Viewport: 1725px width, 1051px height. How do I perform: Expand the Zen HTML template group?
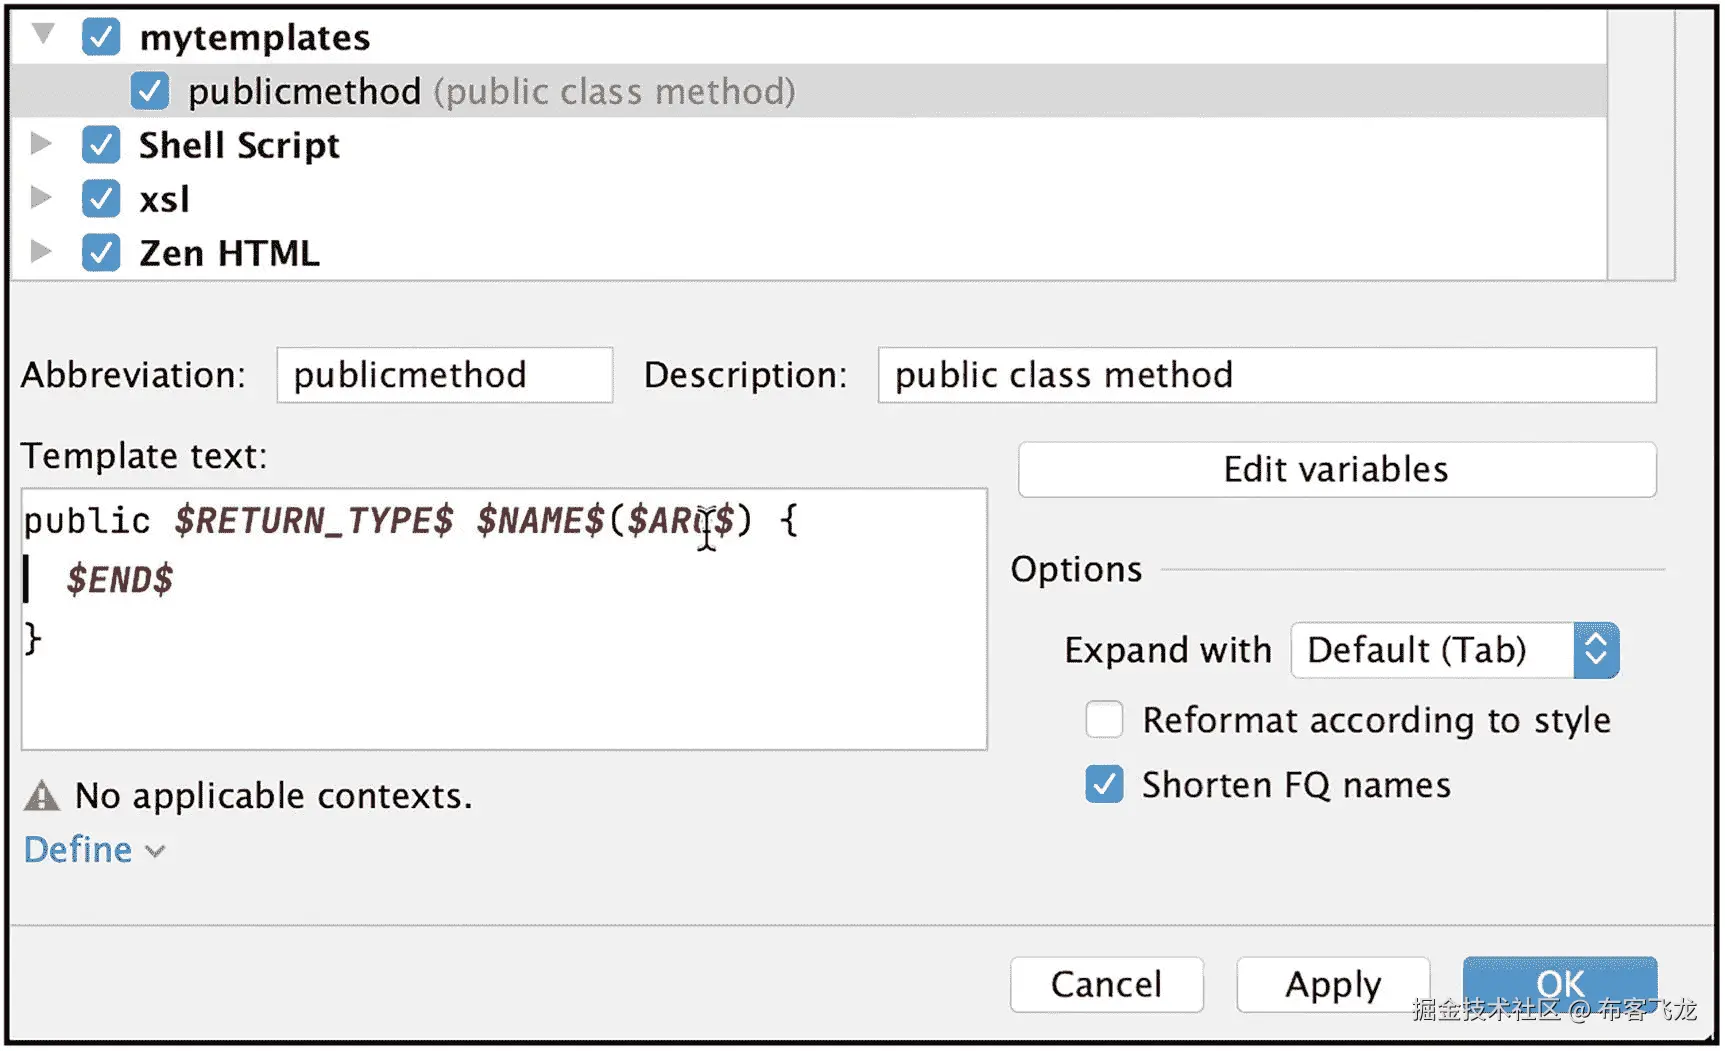[41, 251]
